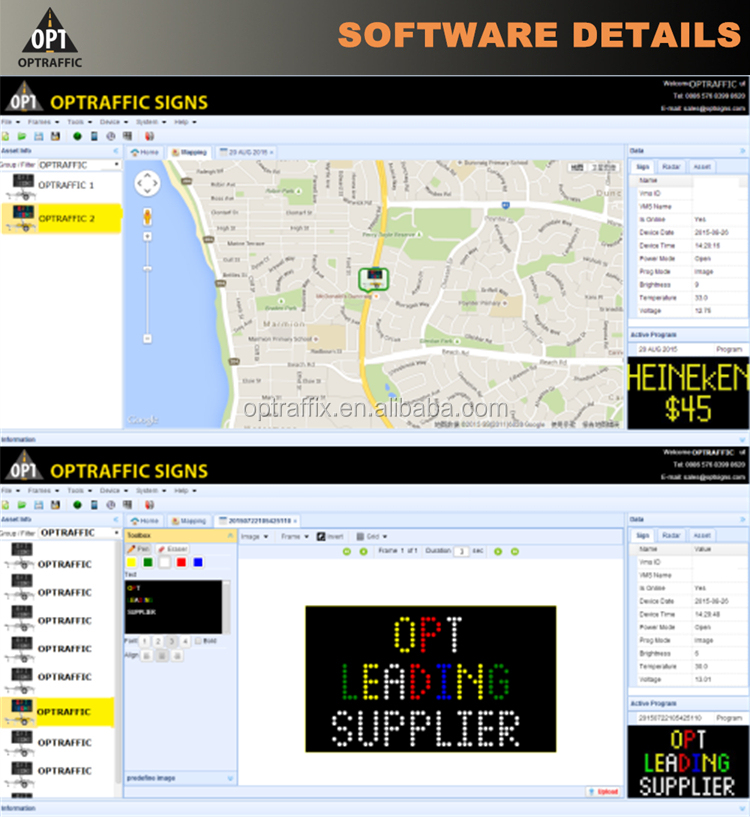This screenshot has width=750, height=817.
Task: Open the Grid dropdown in editor toolbar
Action: click(371, 537)
